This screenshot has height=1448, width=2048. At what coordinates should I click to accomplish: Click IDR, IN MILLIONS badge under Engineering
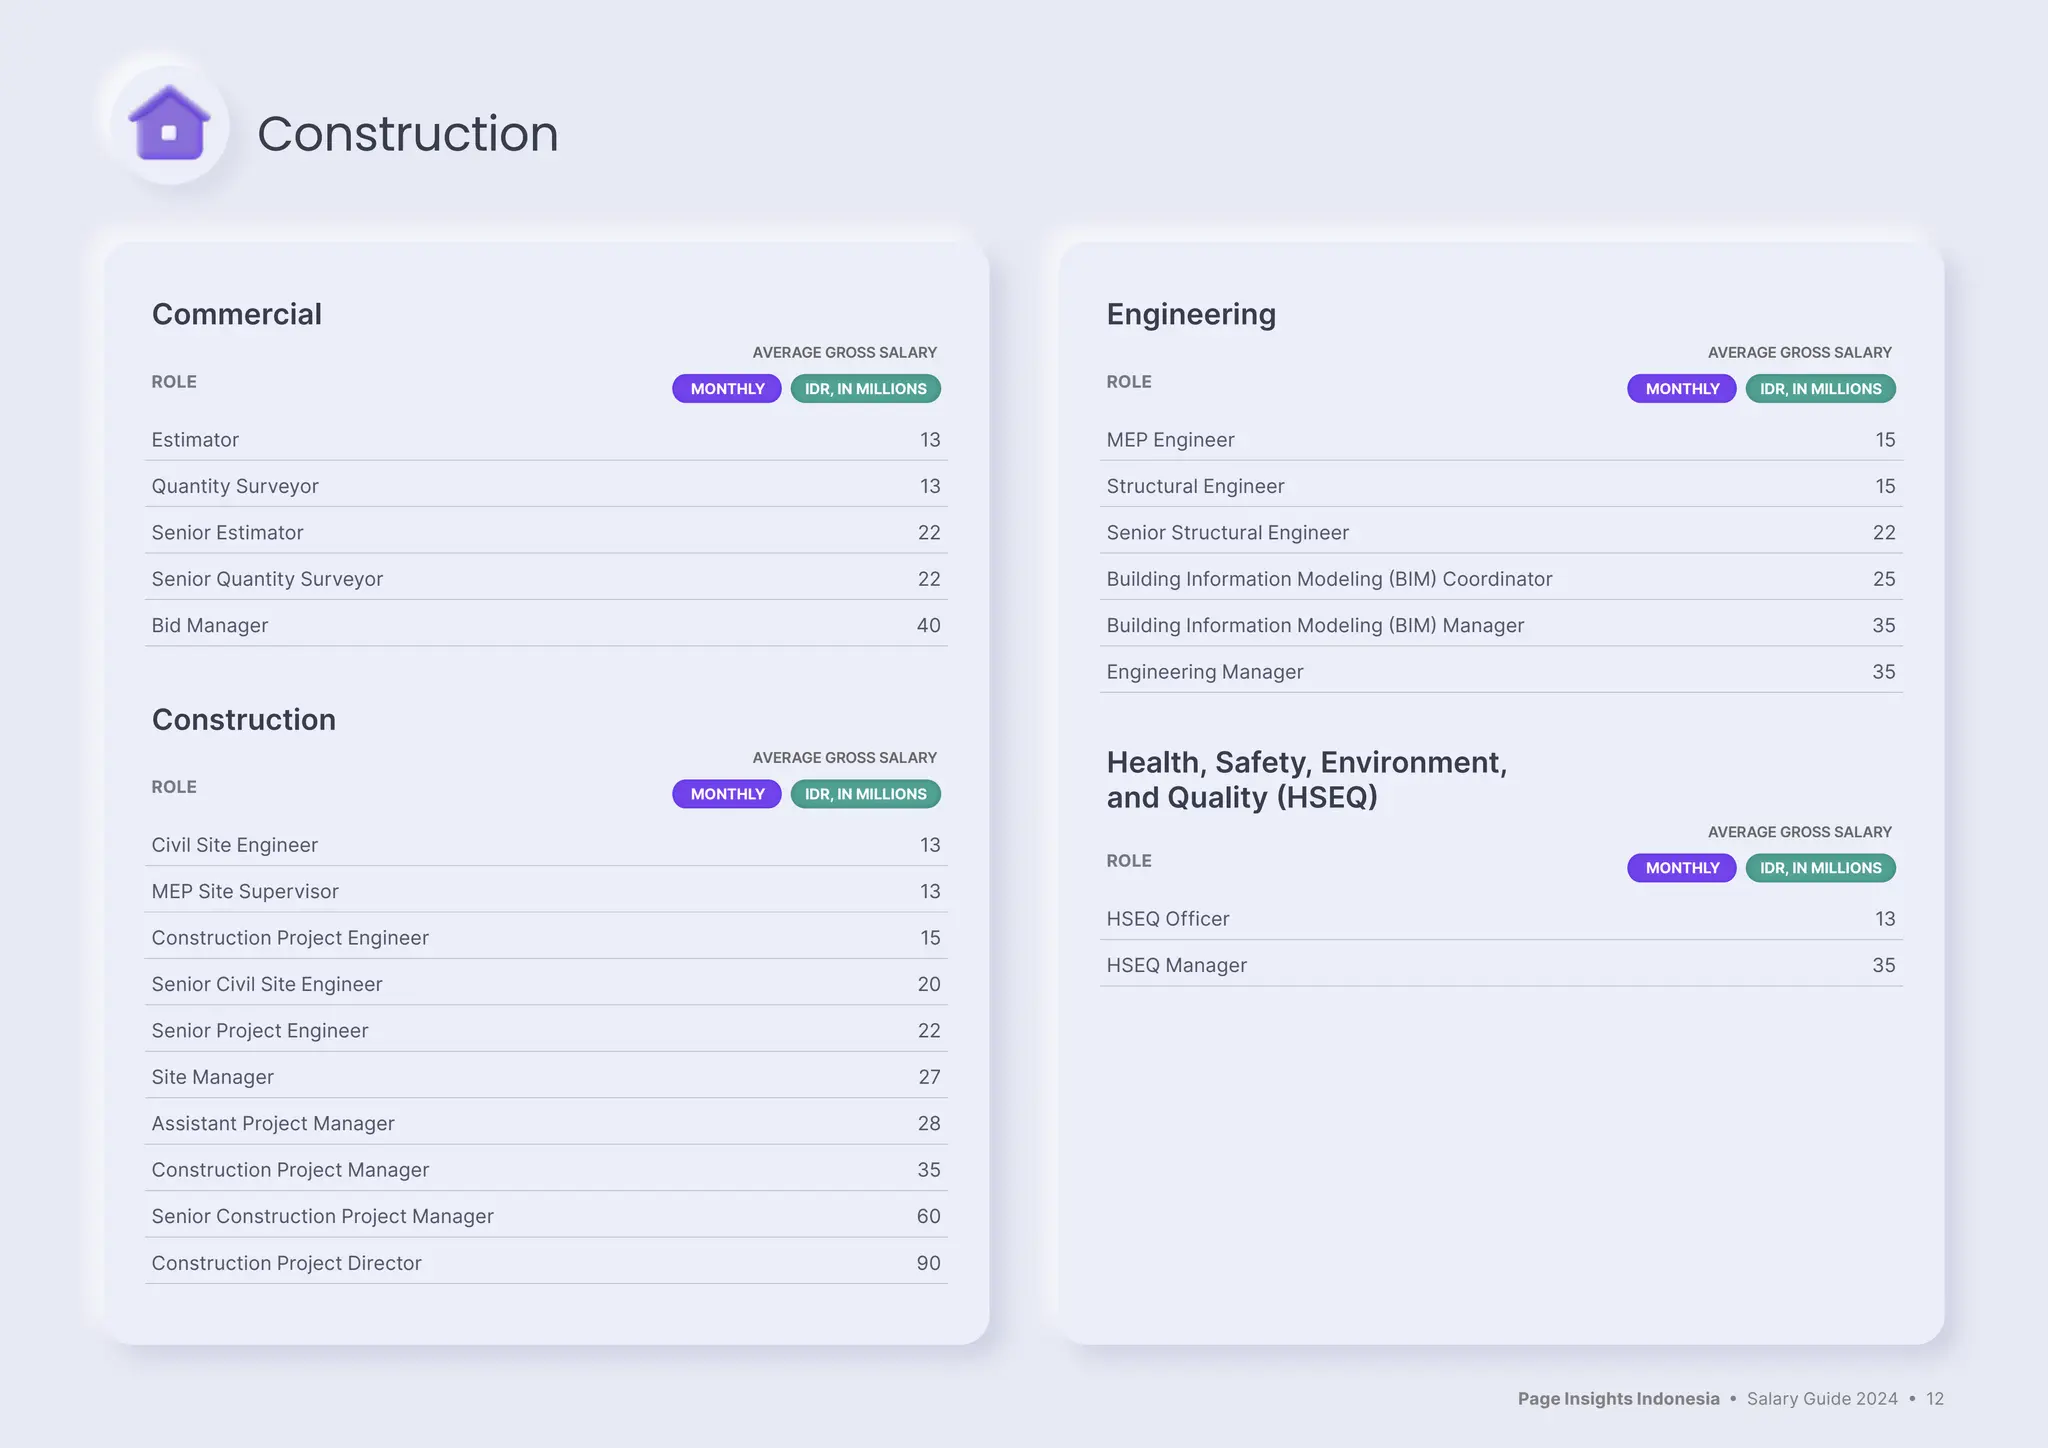tap(1820, 389)
